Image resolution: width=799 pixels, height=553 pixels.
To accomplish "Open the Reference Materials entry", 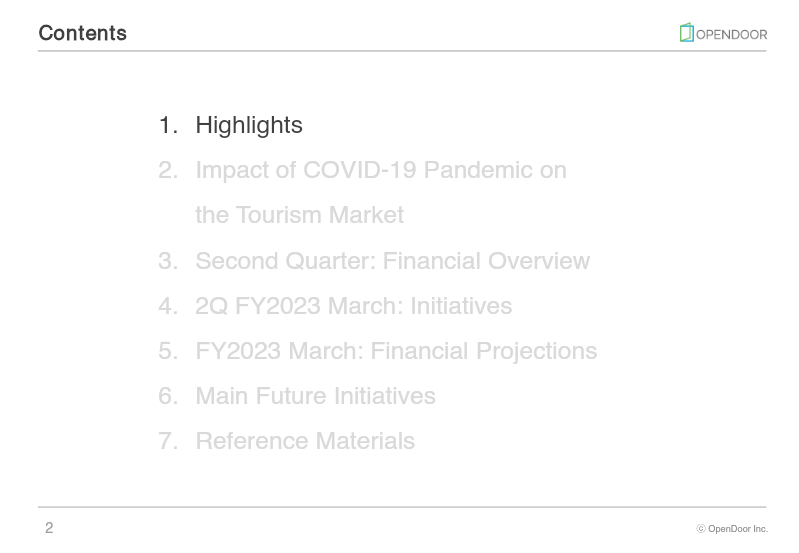I will coord(305,441).
